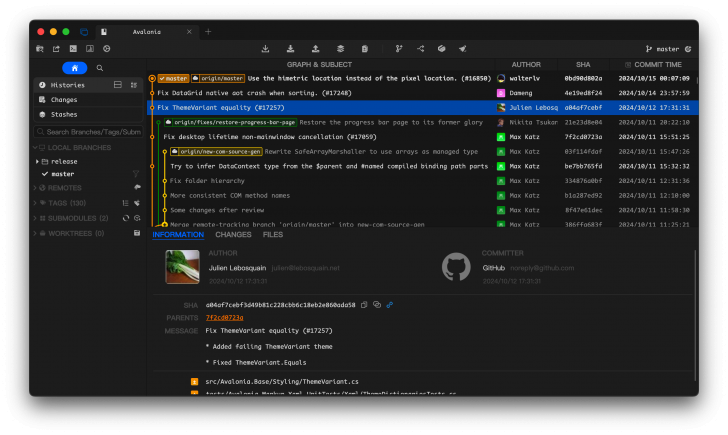
Task: Toggle the clock icon in COMMIT TIME header
Action: pyautogui.click(x=628, y=65)
